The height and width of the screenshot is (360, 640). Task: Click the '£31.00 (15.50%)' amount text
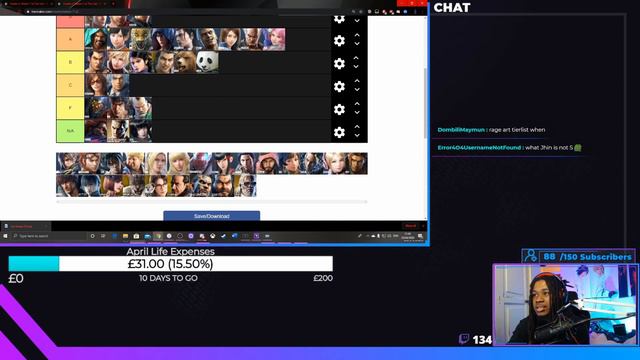(x=171, y=264)
